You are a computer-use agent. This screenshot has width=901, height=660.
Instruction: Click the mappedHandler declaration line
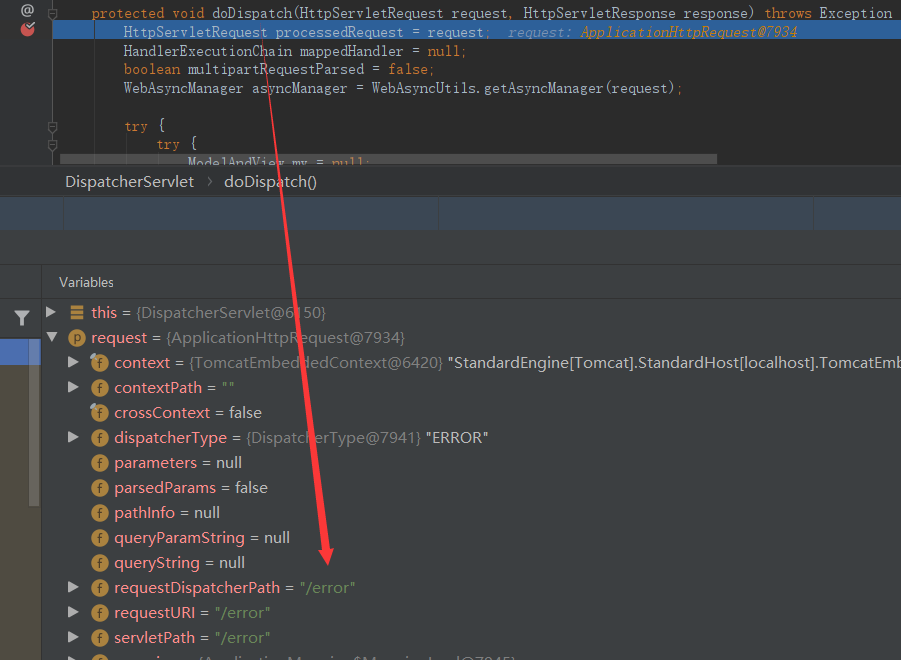coord(294,51)
